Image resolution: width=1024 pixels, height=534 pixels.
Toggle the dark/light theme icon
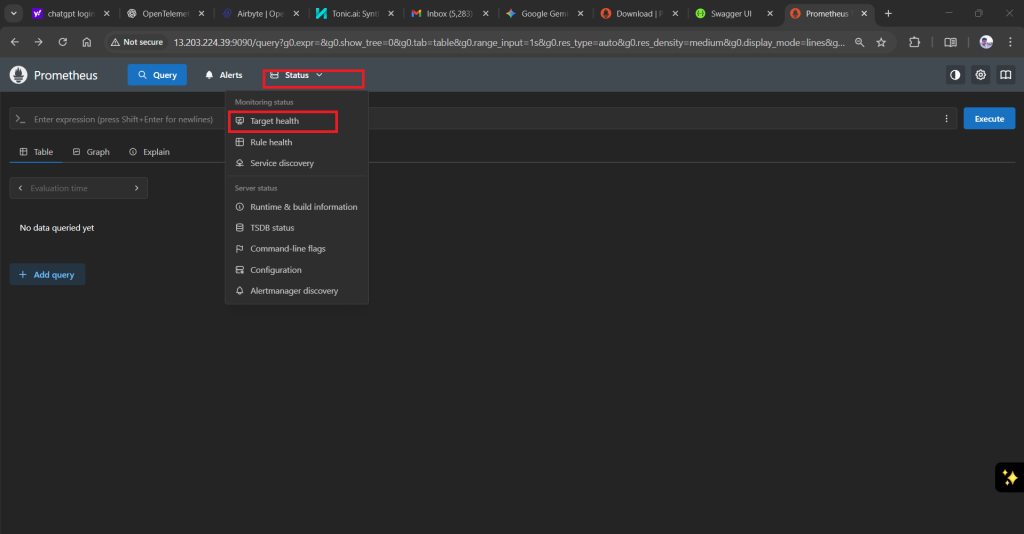point(955,75)
